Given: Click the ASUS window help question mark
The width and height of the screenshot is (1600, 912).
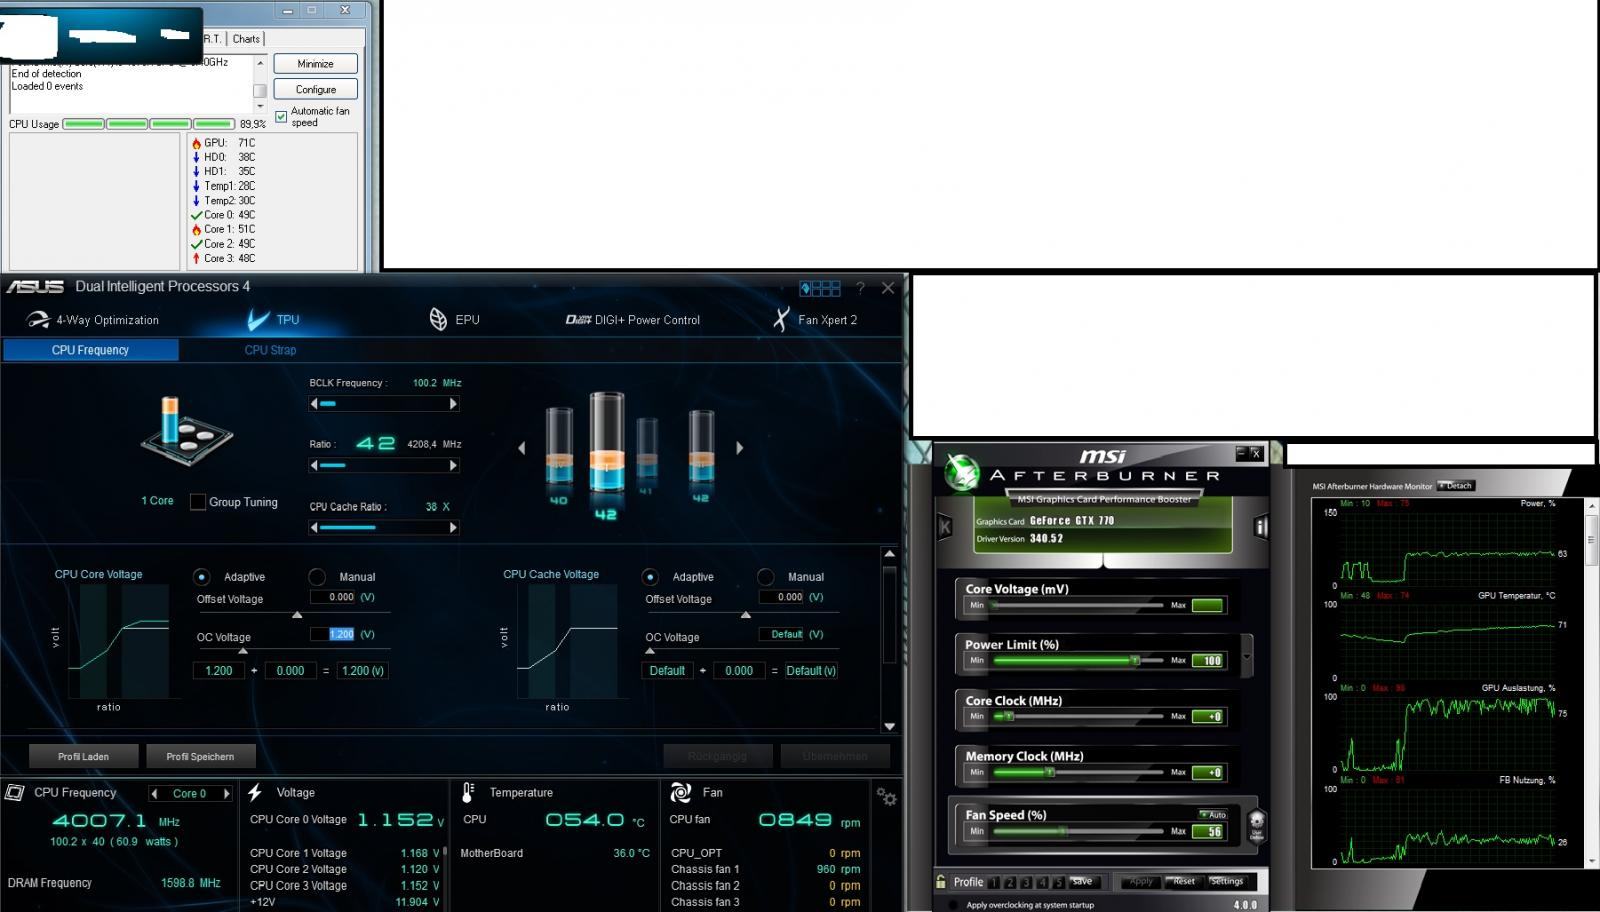Looking at the screenshot, I should (x=859, y=288).
